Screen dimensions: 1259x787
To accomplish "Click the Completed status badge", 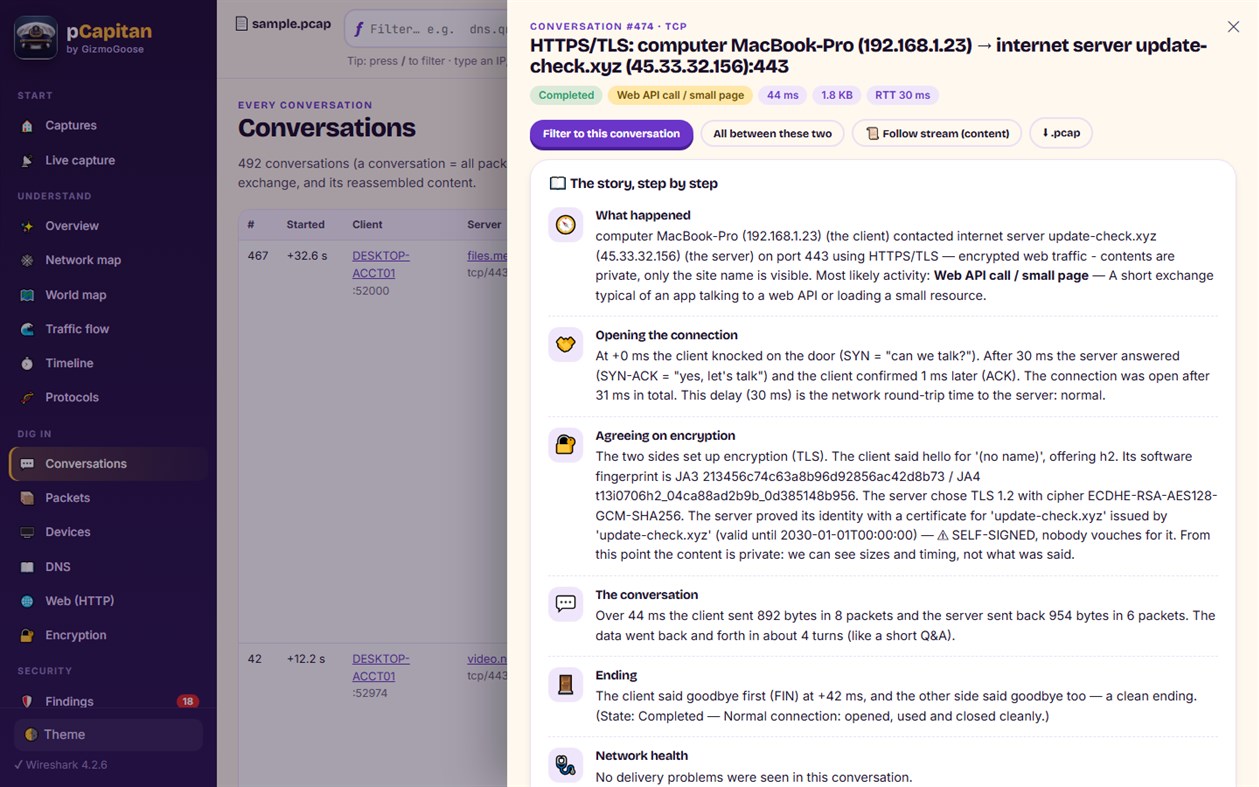I will point(566,96).
